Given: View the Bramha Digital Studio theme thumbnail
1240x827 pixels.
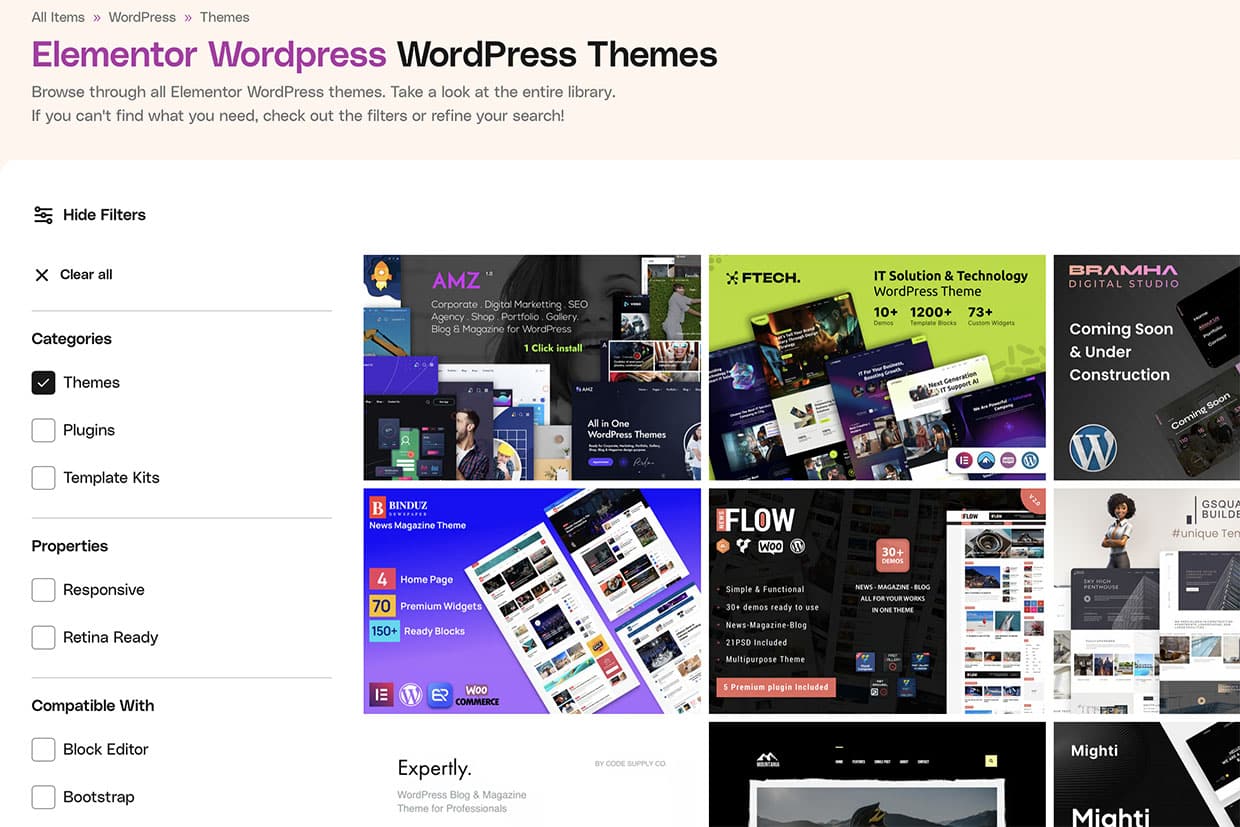Looking at the screenshot, I should coord(1146,367).
